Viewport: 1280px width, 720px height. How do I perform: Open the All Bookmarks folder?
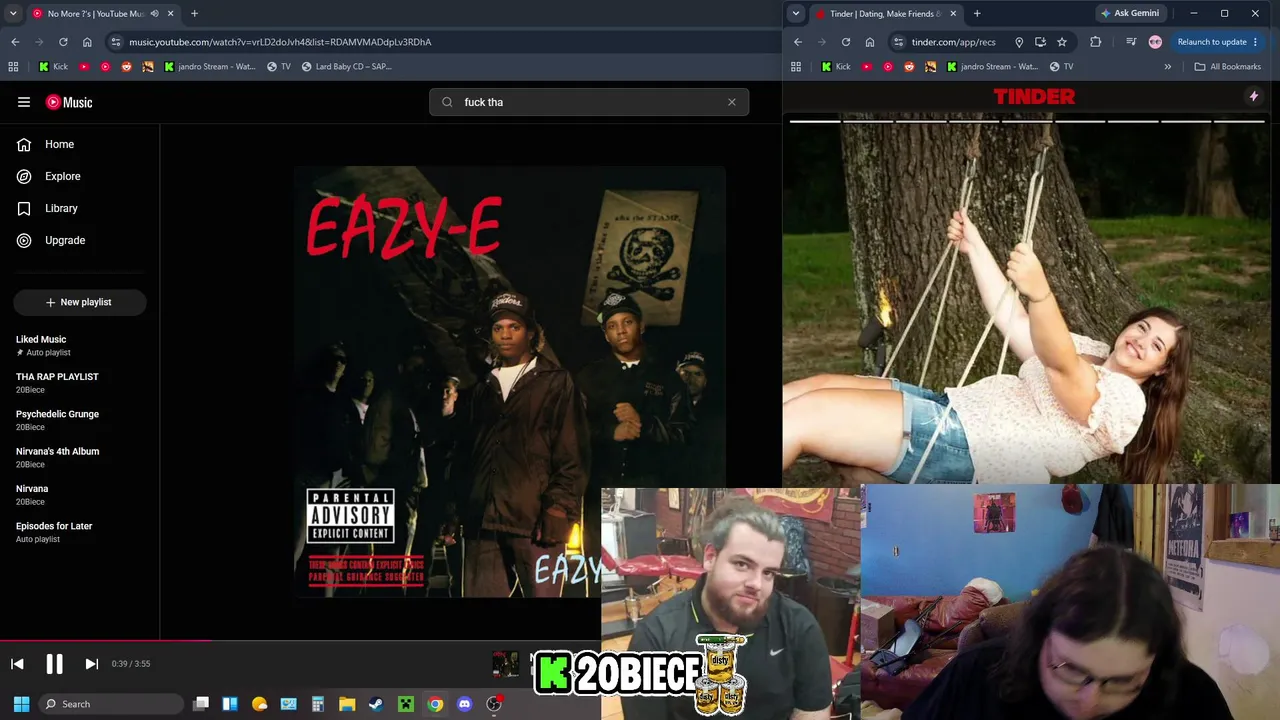pos(1227,67)
